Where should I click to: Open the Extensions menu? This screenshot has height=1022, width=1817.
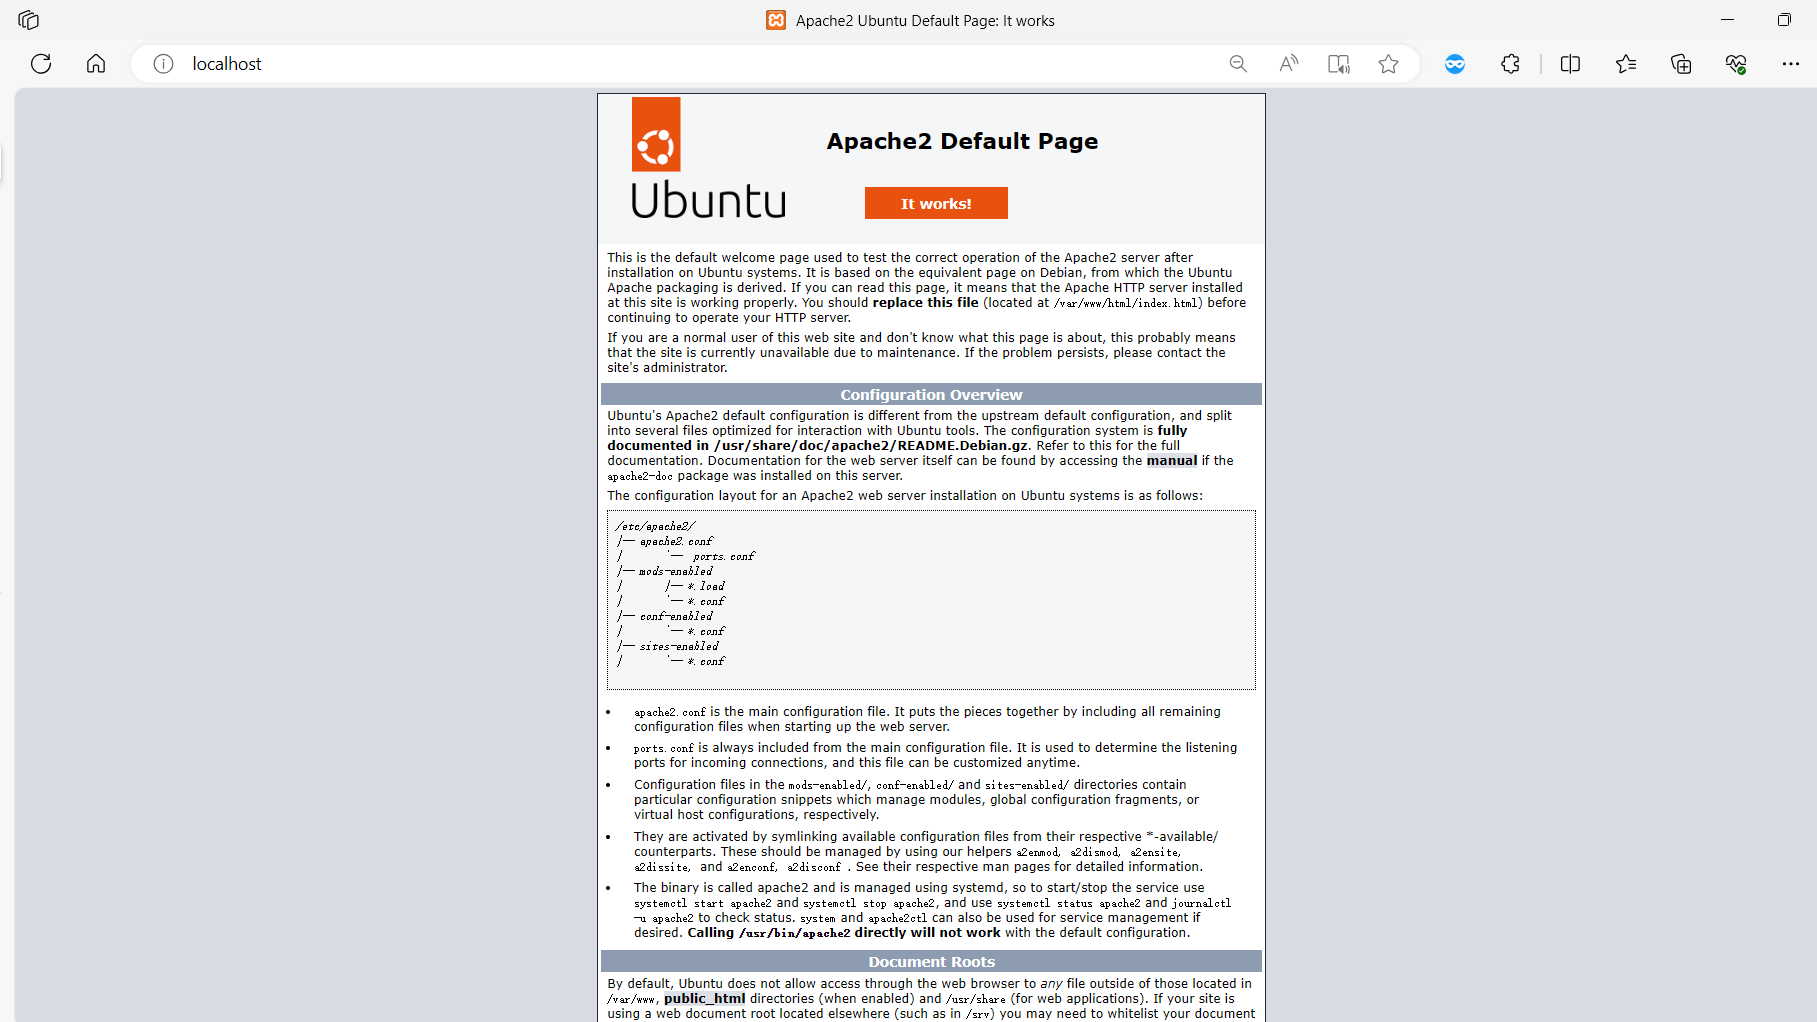click(x=1510, y=64)
